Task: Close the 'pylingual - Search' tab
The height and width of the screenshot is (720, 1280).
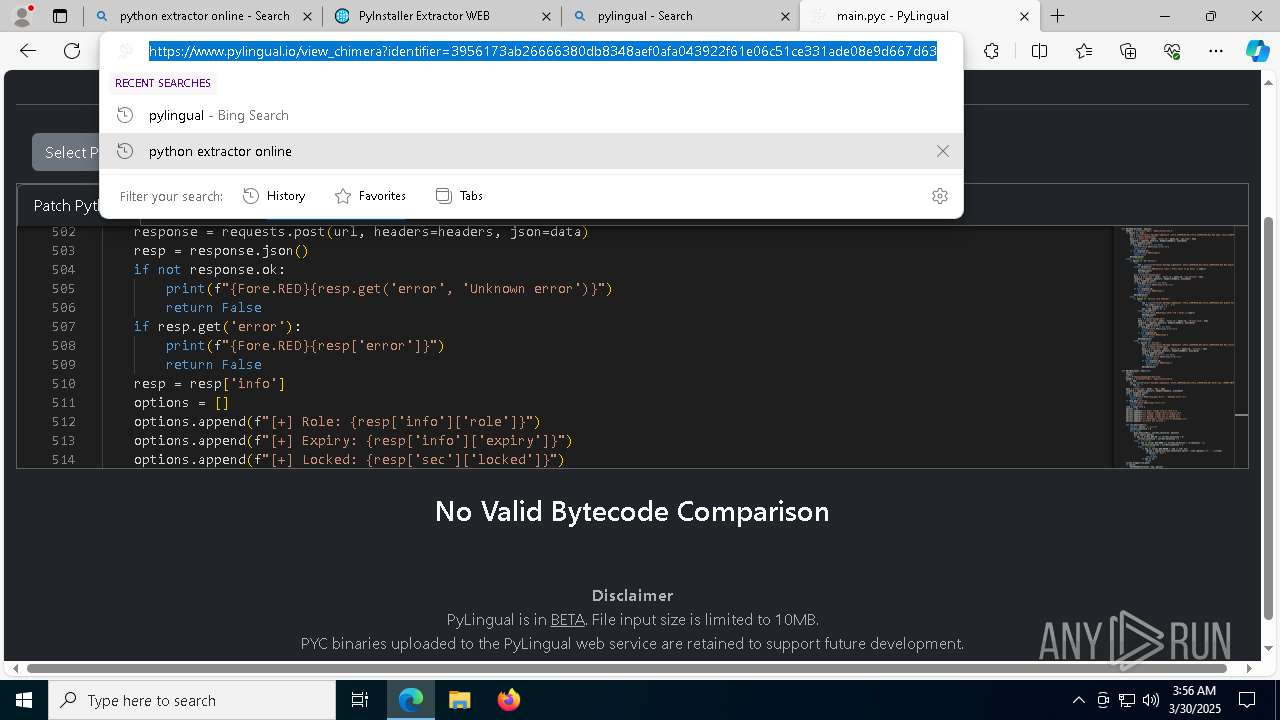Action: (x=785, y=16)
